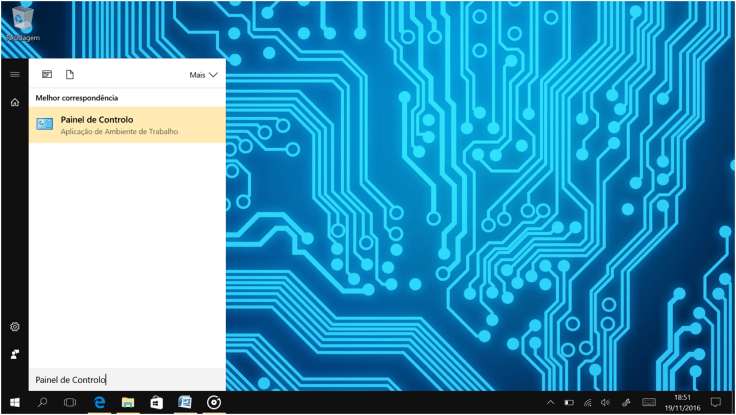Open the feedback icon in search sidebar

(x=14, y=354)
